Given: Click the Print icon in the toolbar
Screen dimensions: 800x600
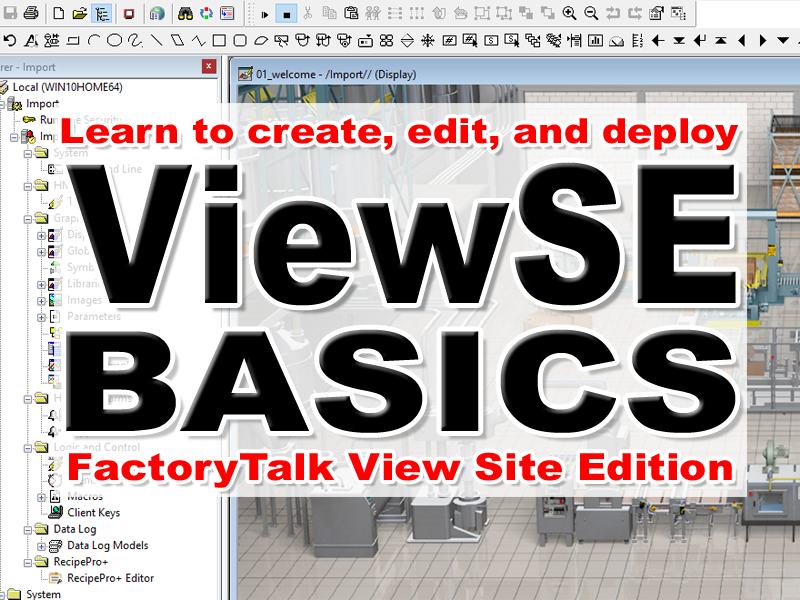Looking at the screenshot, I should click(x=31, y=13).
